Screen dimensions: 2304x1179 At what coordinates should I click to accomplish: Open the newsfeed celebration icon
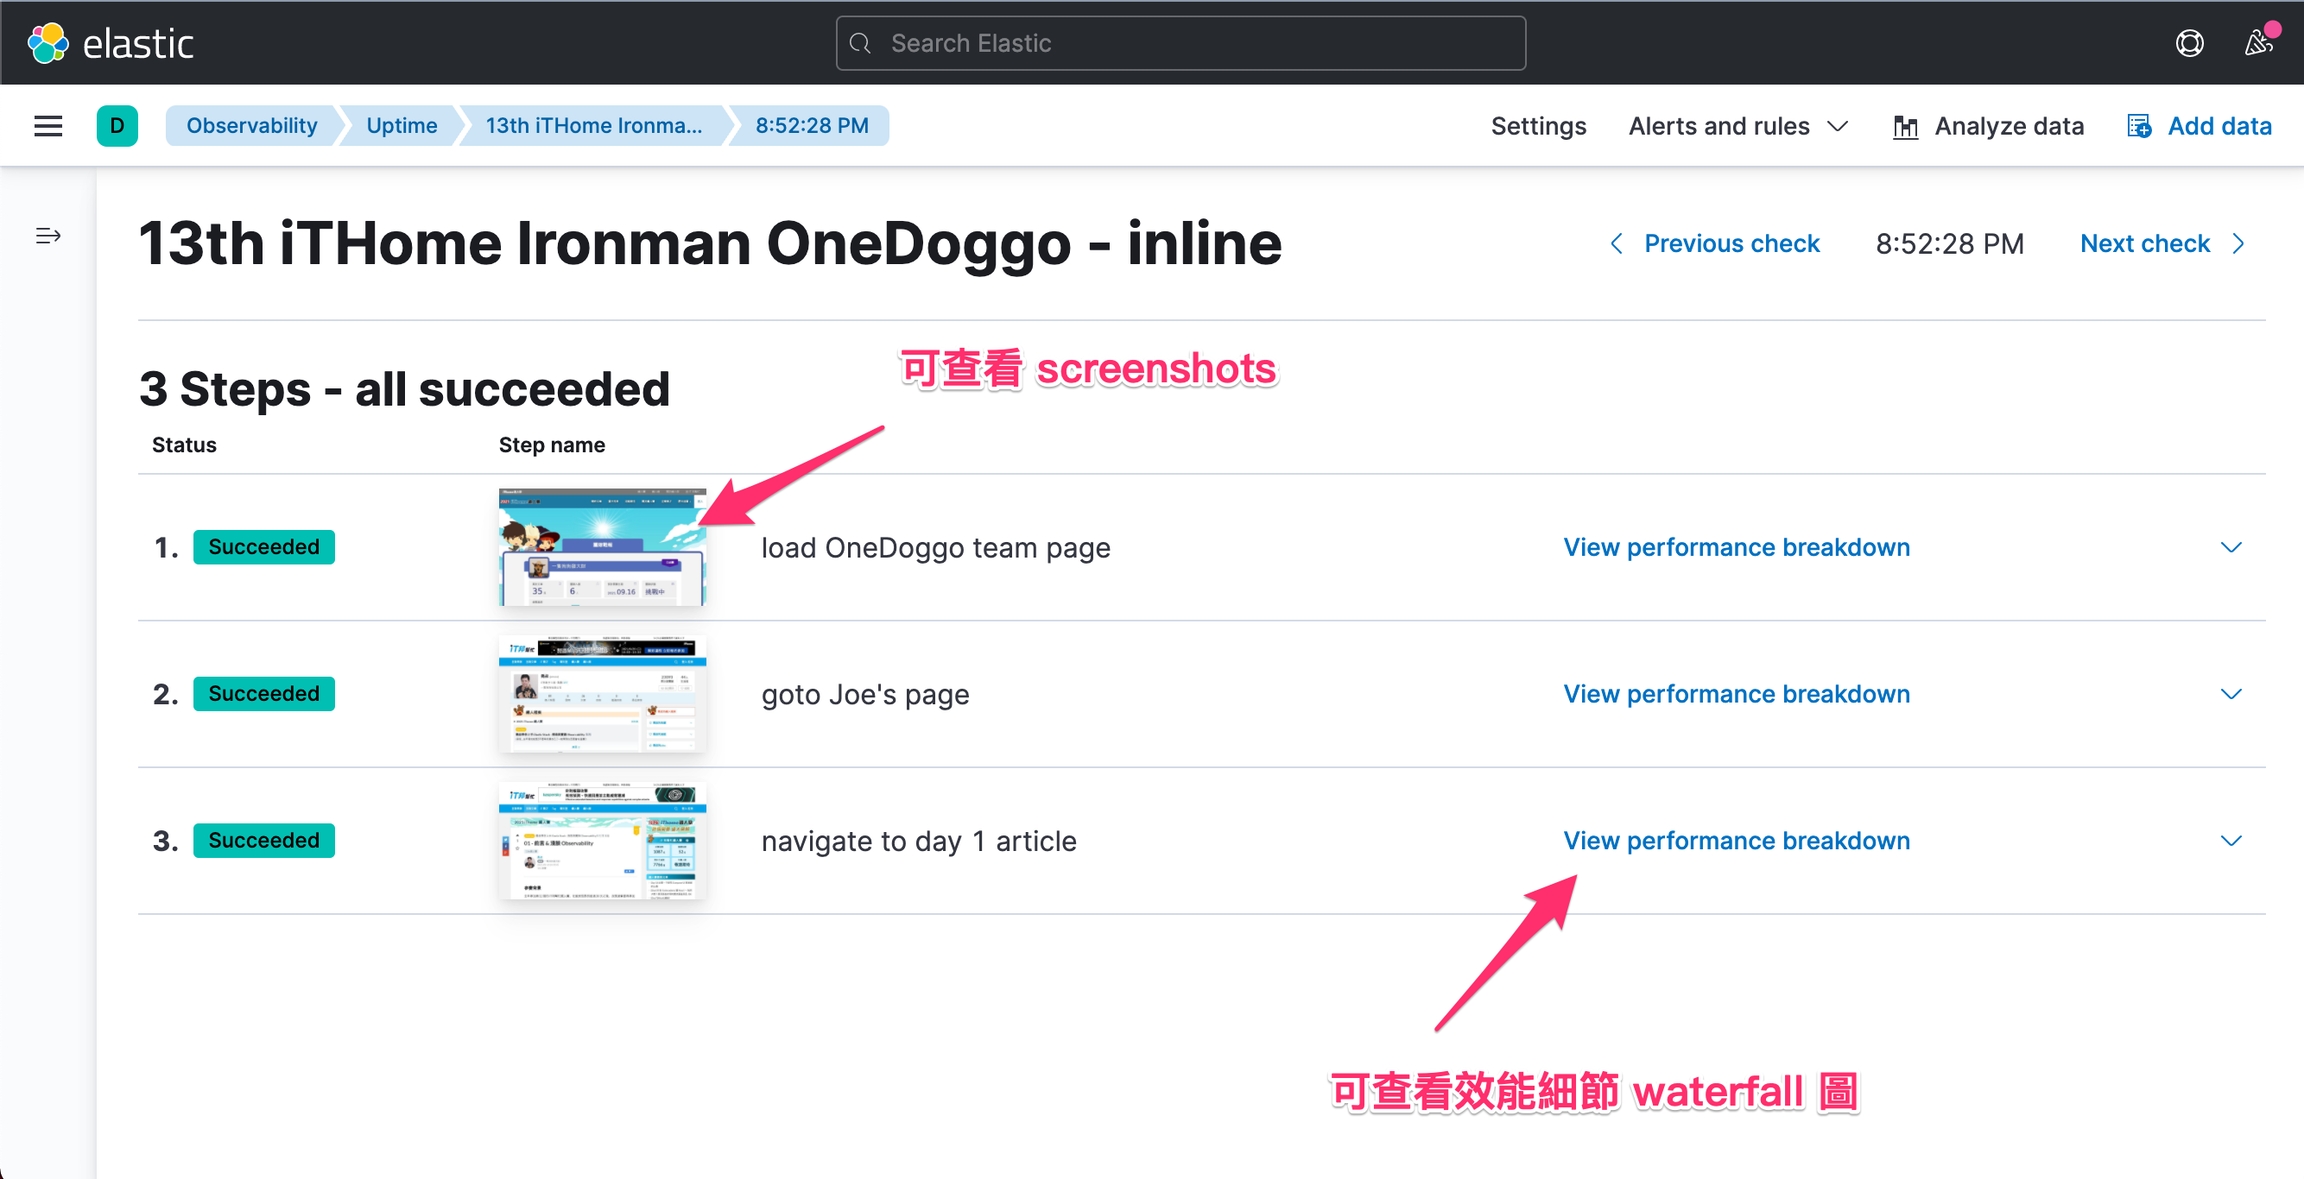(2258, 43)
